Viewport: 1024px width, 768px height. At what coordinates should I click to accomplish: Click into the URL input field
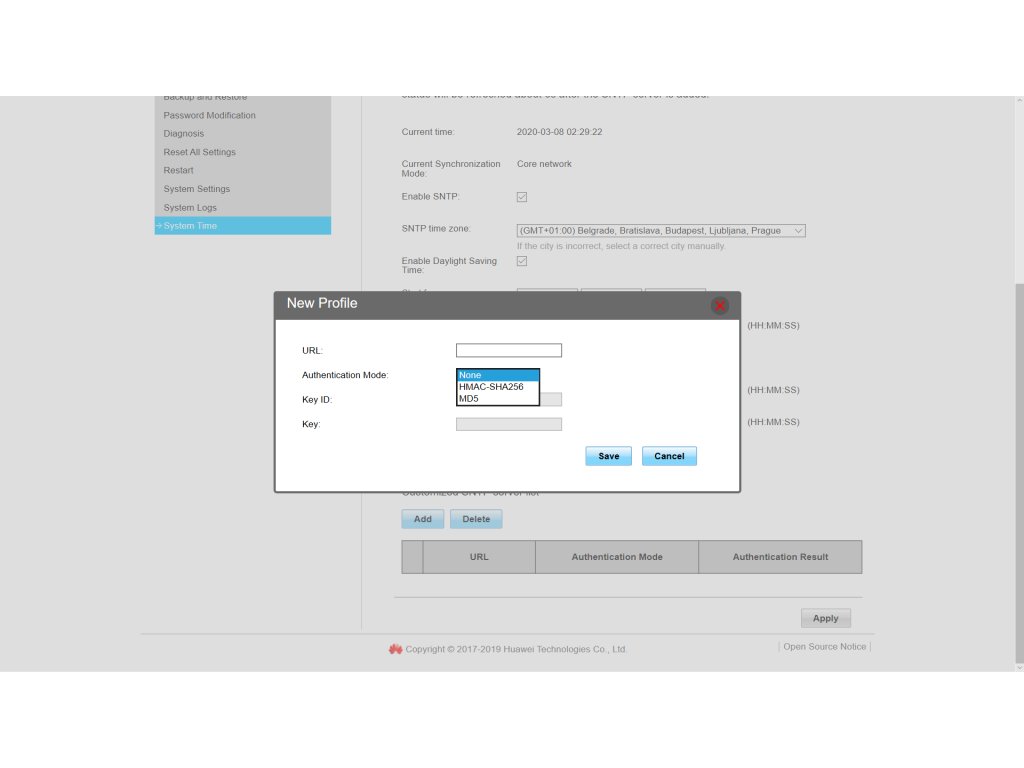pos(508,350)
